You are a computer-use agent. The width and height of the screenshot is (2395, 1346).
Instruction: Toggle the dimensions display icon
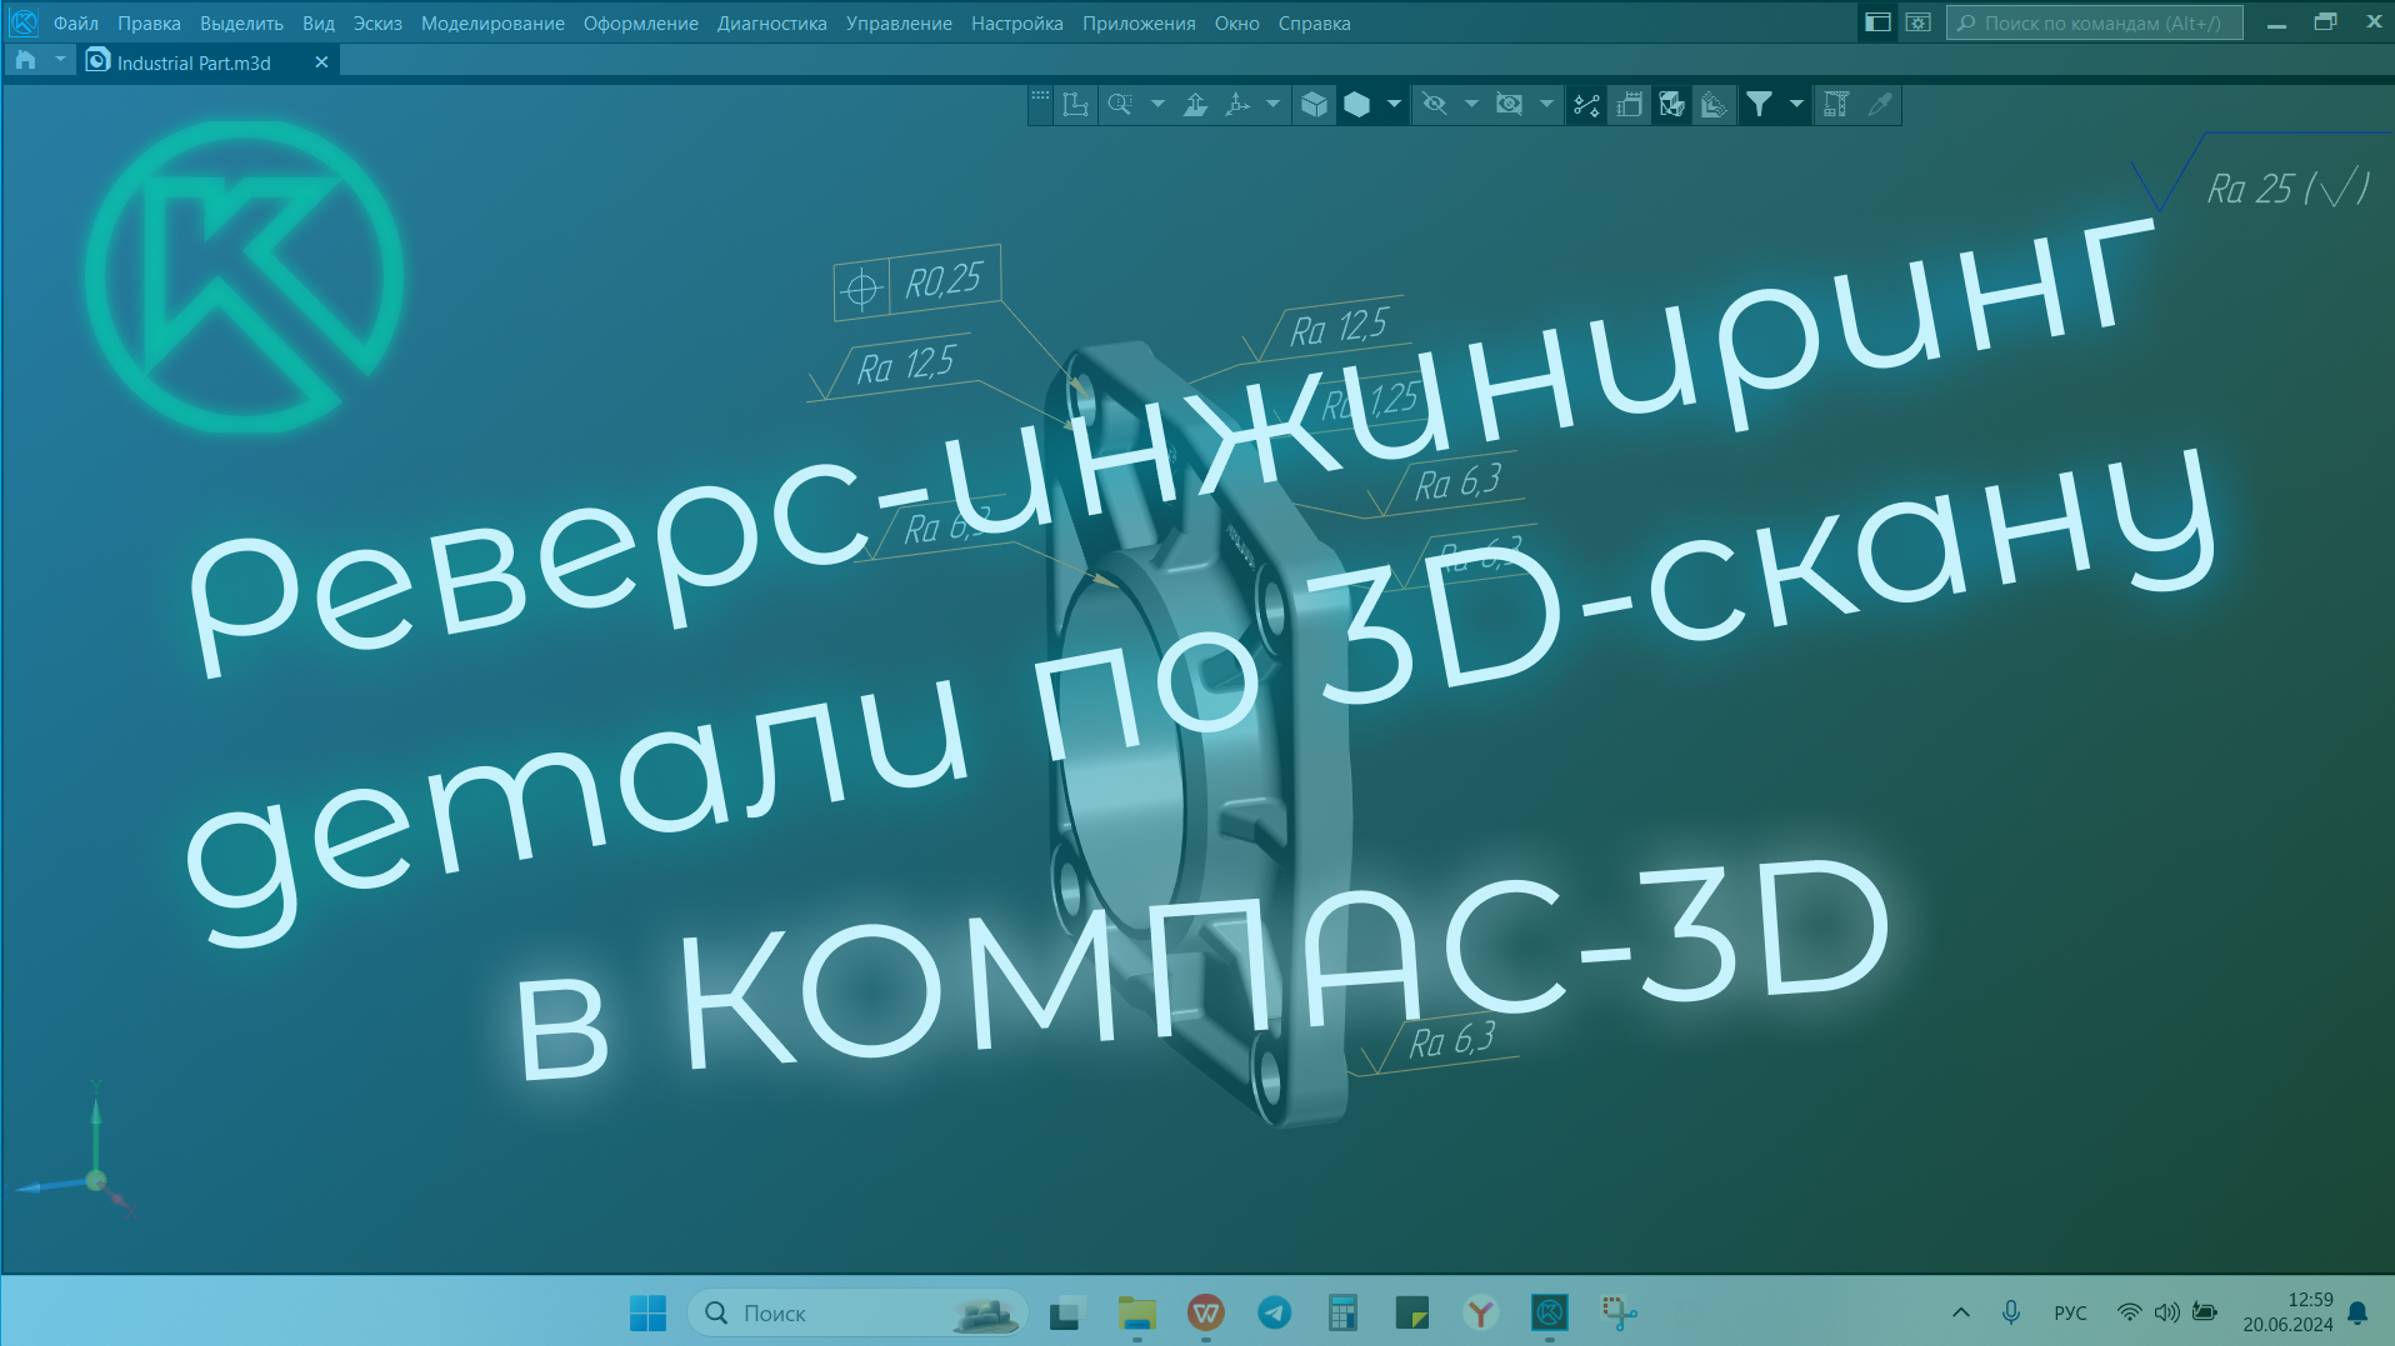coord(1629,104)
